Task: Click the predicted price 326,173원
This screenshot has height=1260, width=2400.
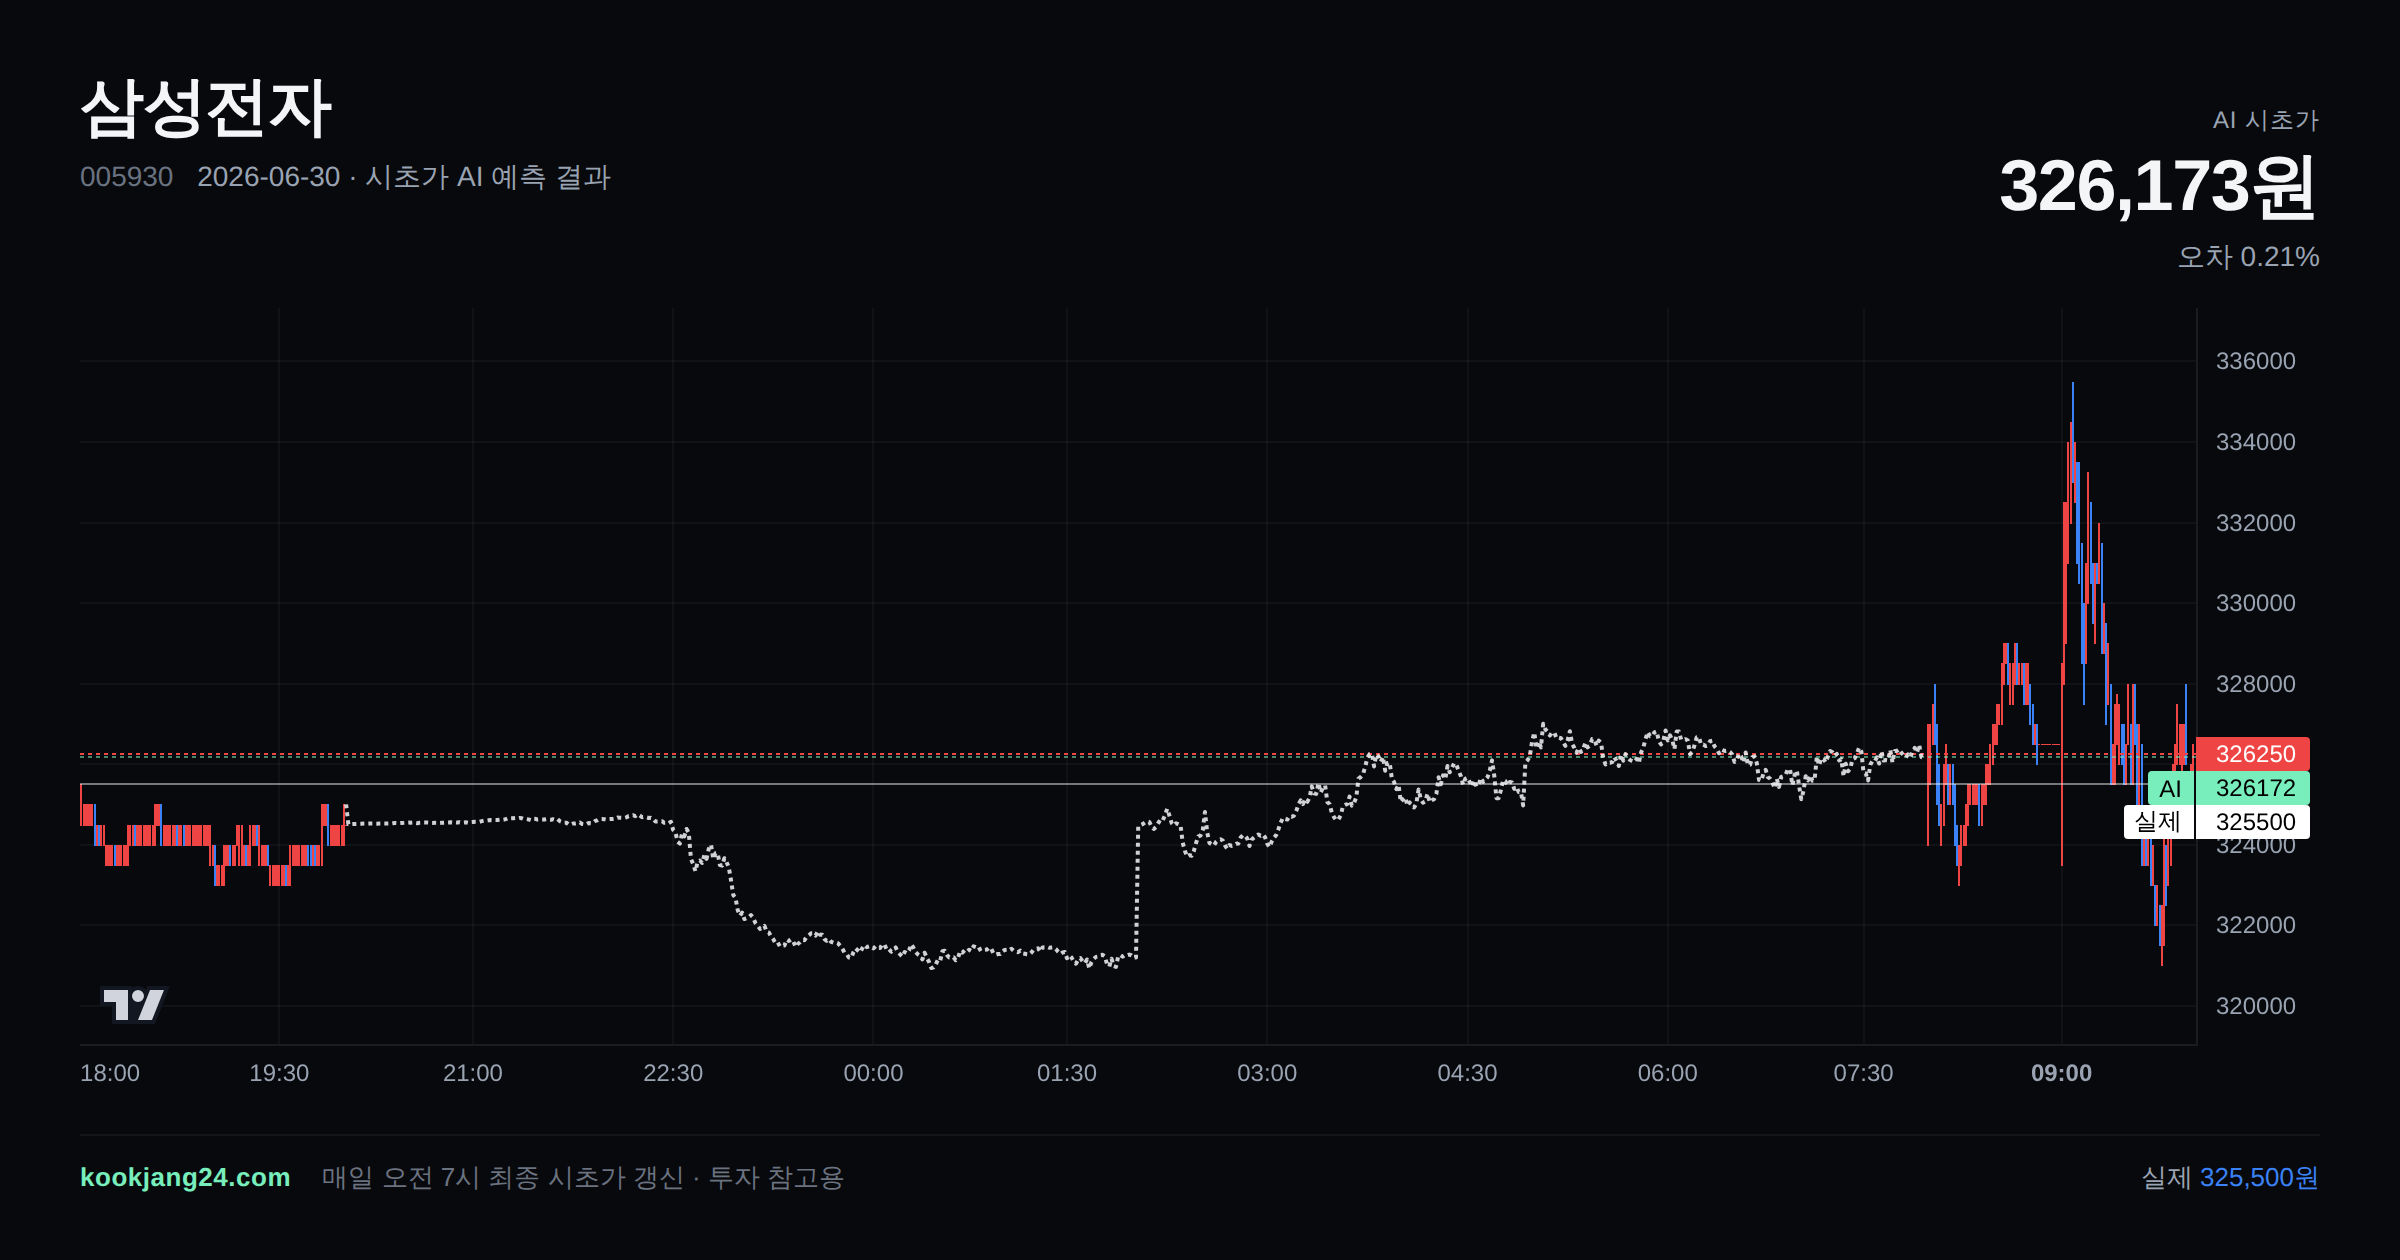Action: click(x=2158, y=186)
